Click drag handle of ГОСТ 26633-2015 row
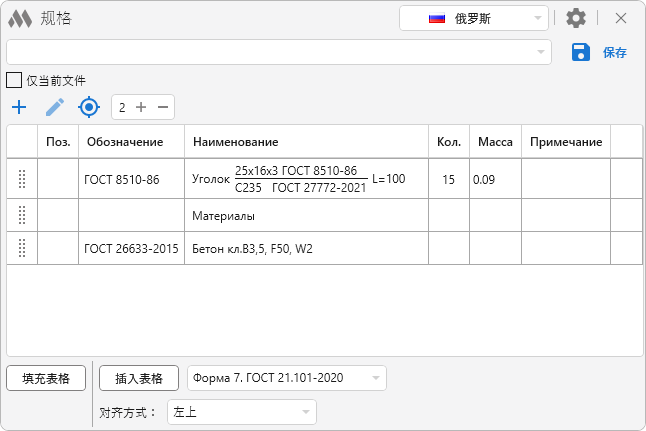The height and width of the screenshot is (431, 646). [x=22, y=248]
